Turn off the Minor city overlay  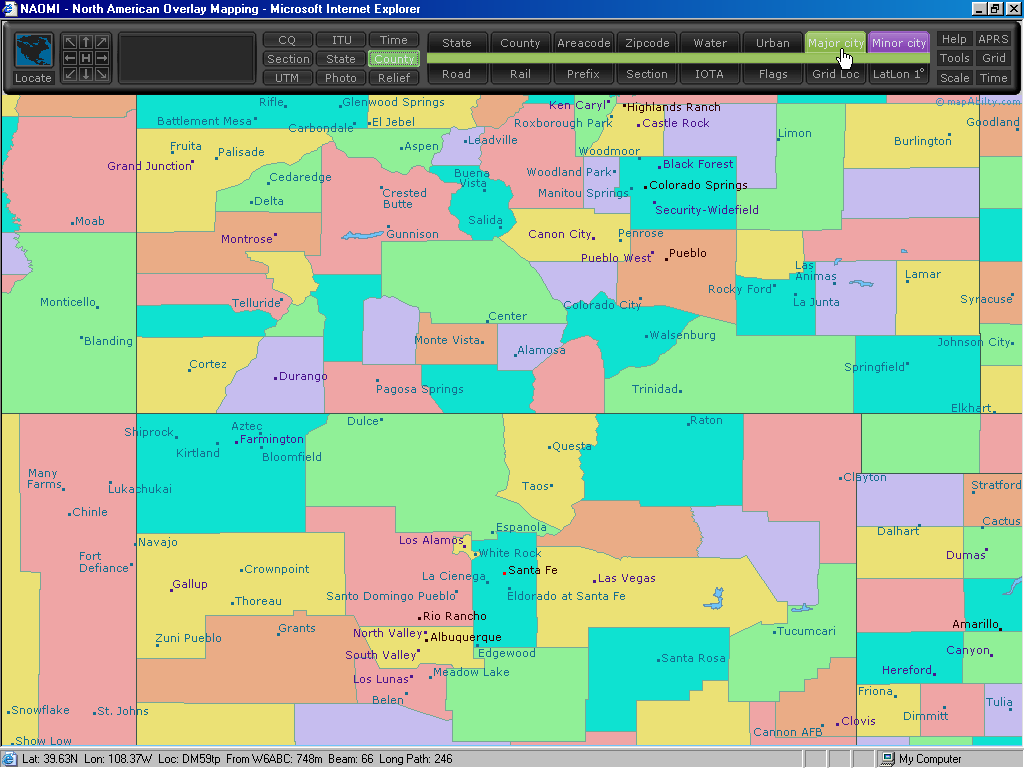(899, 43)
